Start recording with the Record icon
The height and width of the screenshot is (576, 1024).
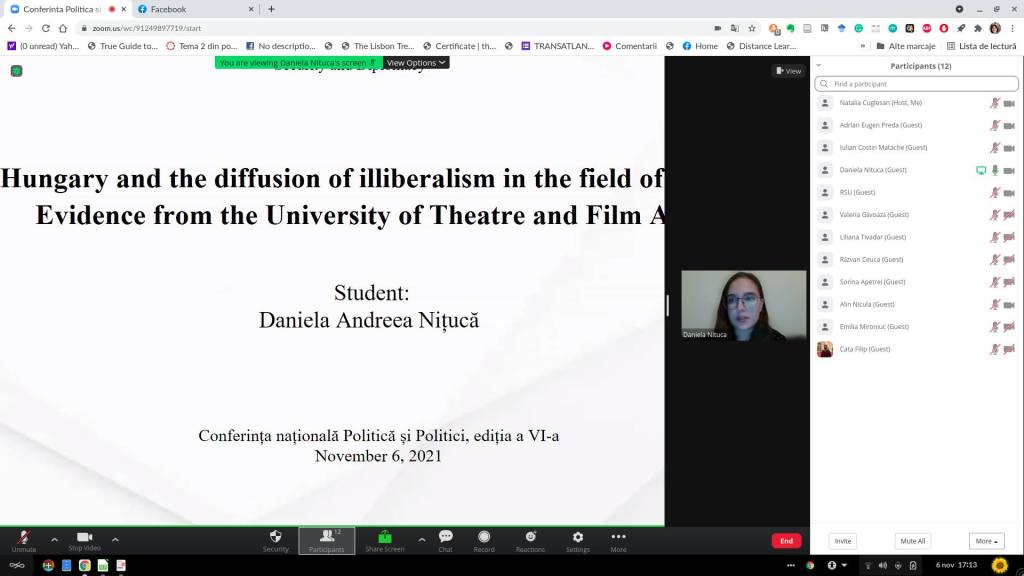(x=484, y=537)
